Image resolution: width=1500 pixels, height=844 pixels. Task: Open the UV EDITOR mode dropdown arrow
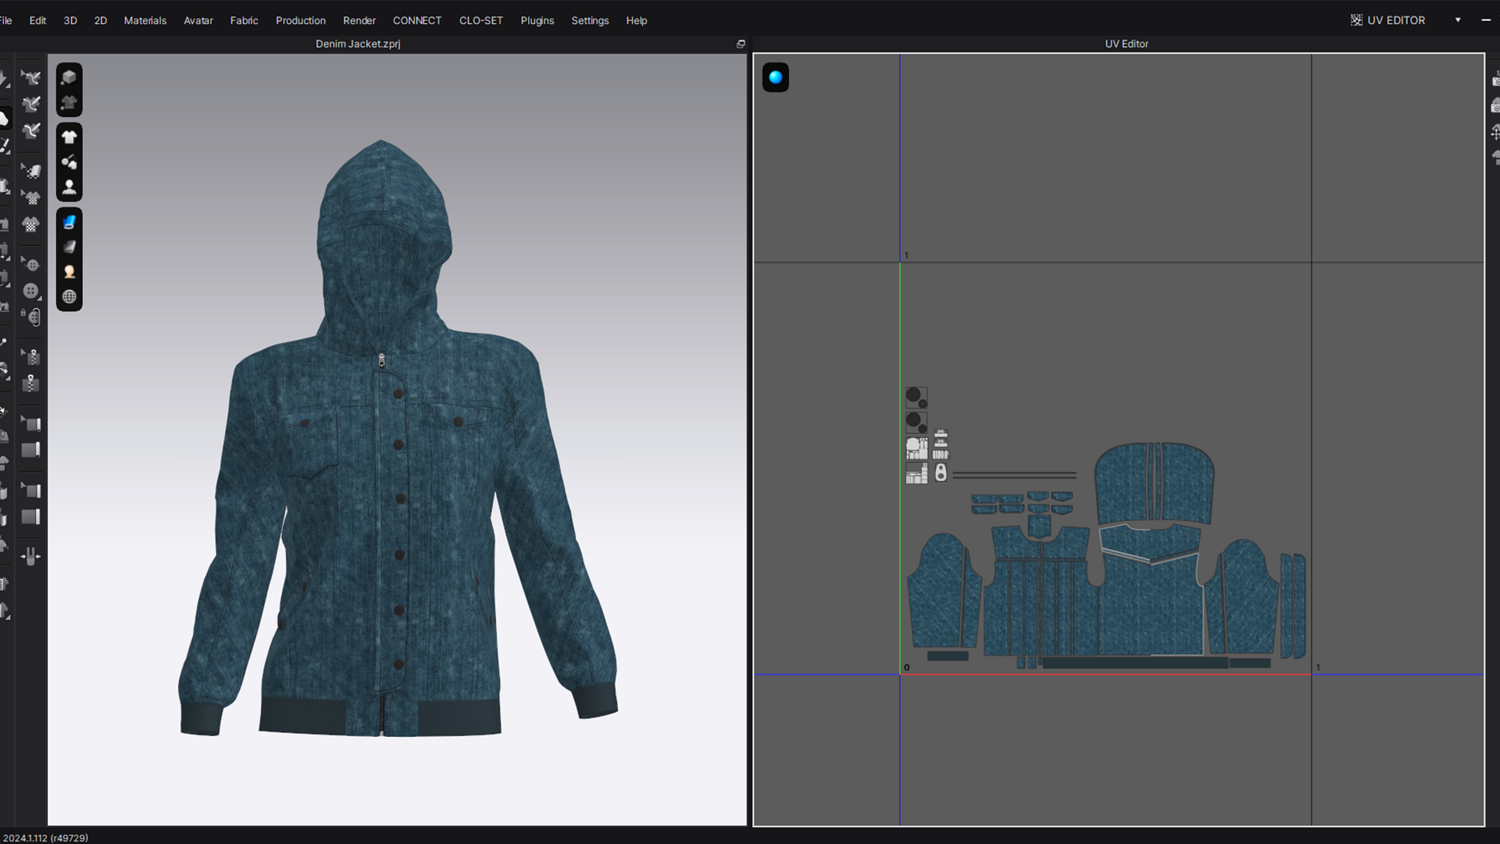pyautogui.click(x=1457, y=20)
